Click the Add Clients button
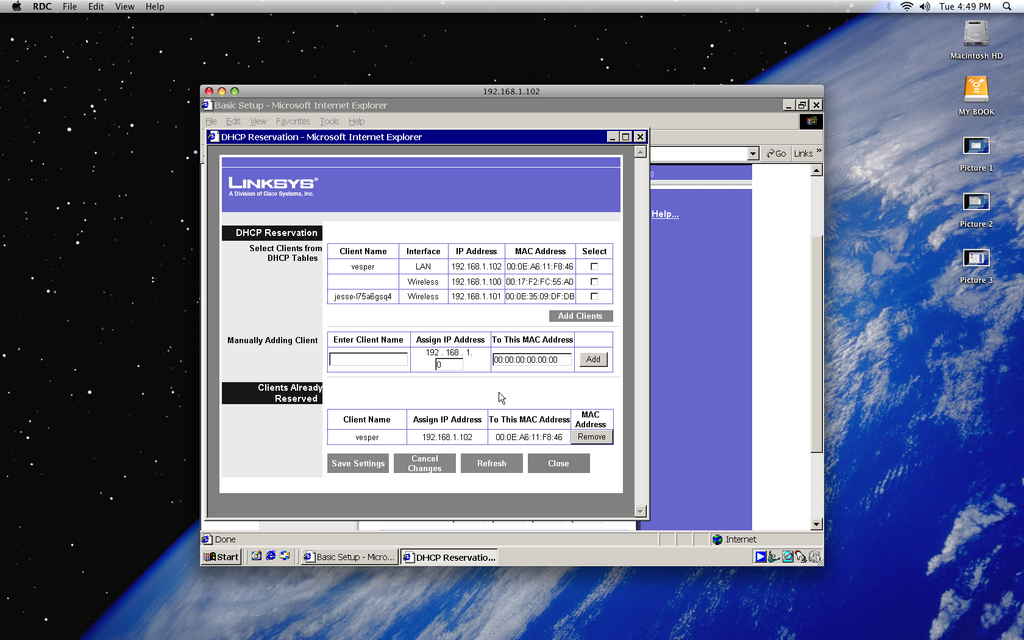 click(x=581, y=316)
